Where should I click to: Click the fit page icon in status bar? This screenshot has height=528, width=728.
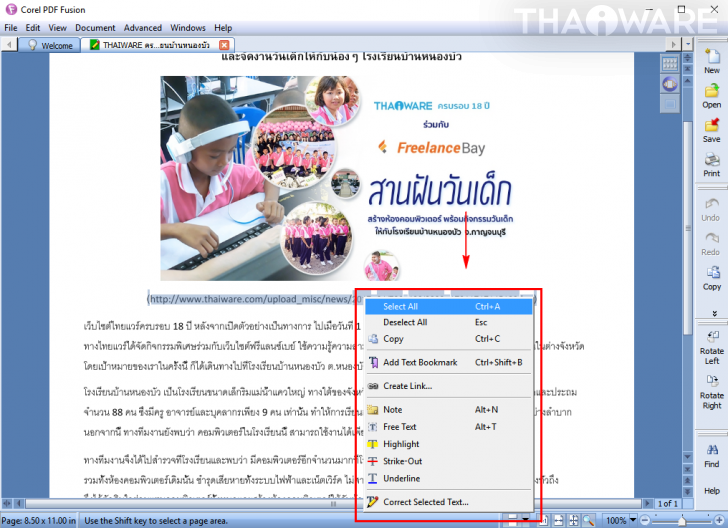pos(574,521)
